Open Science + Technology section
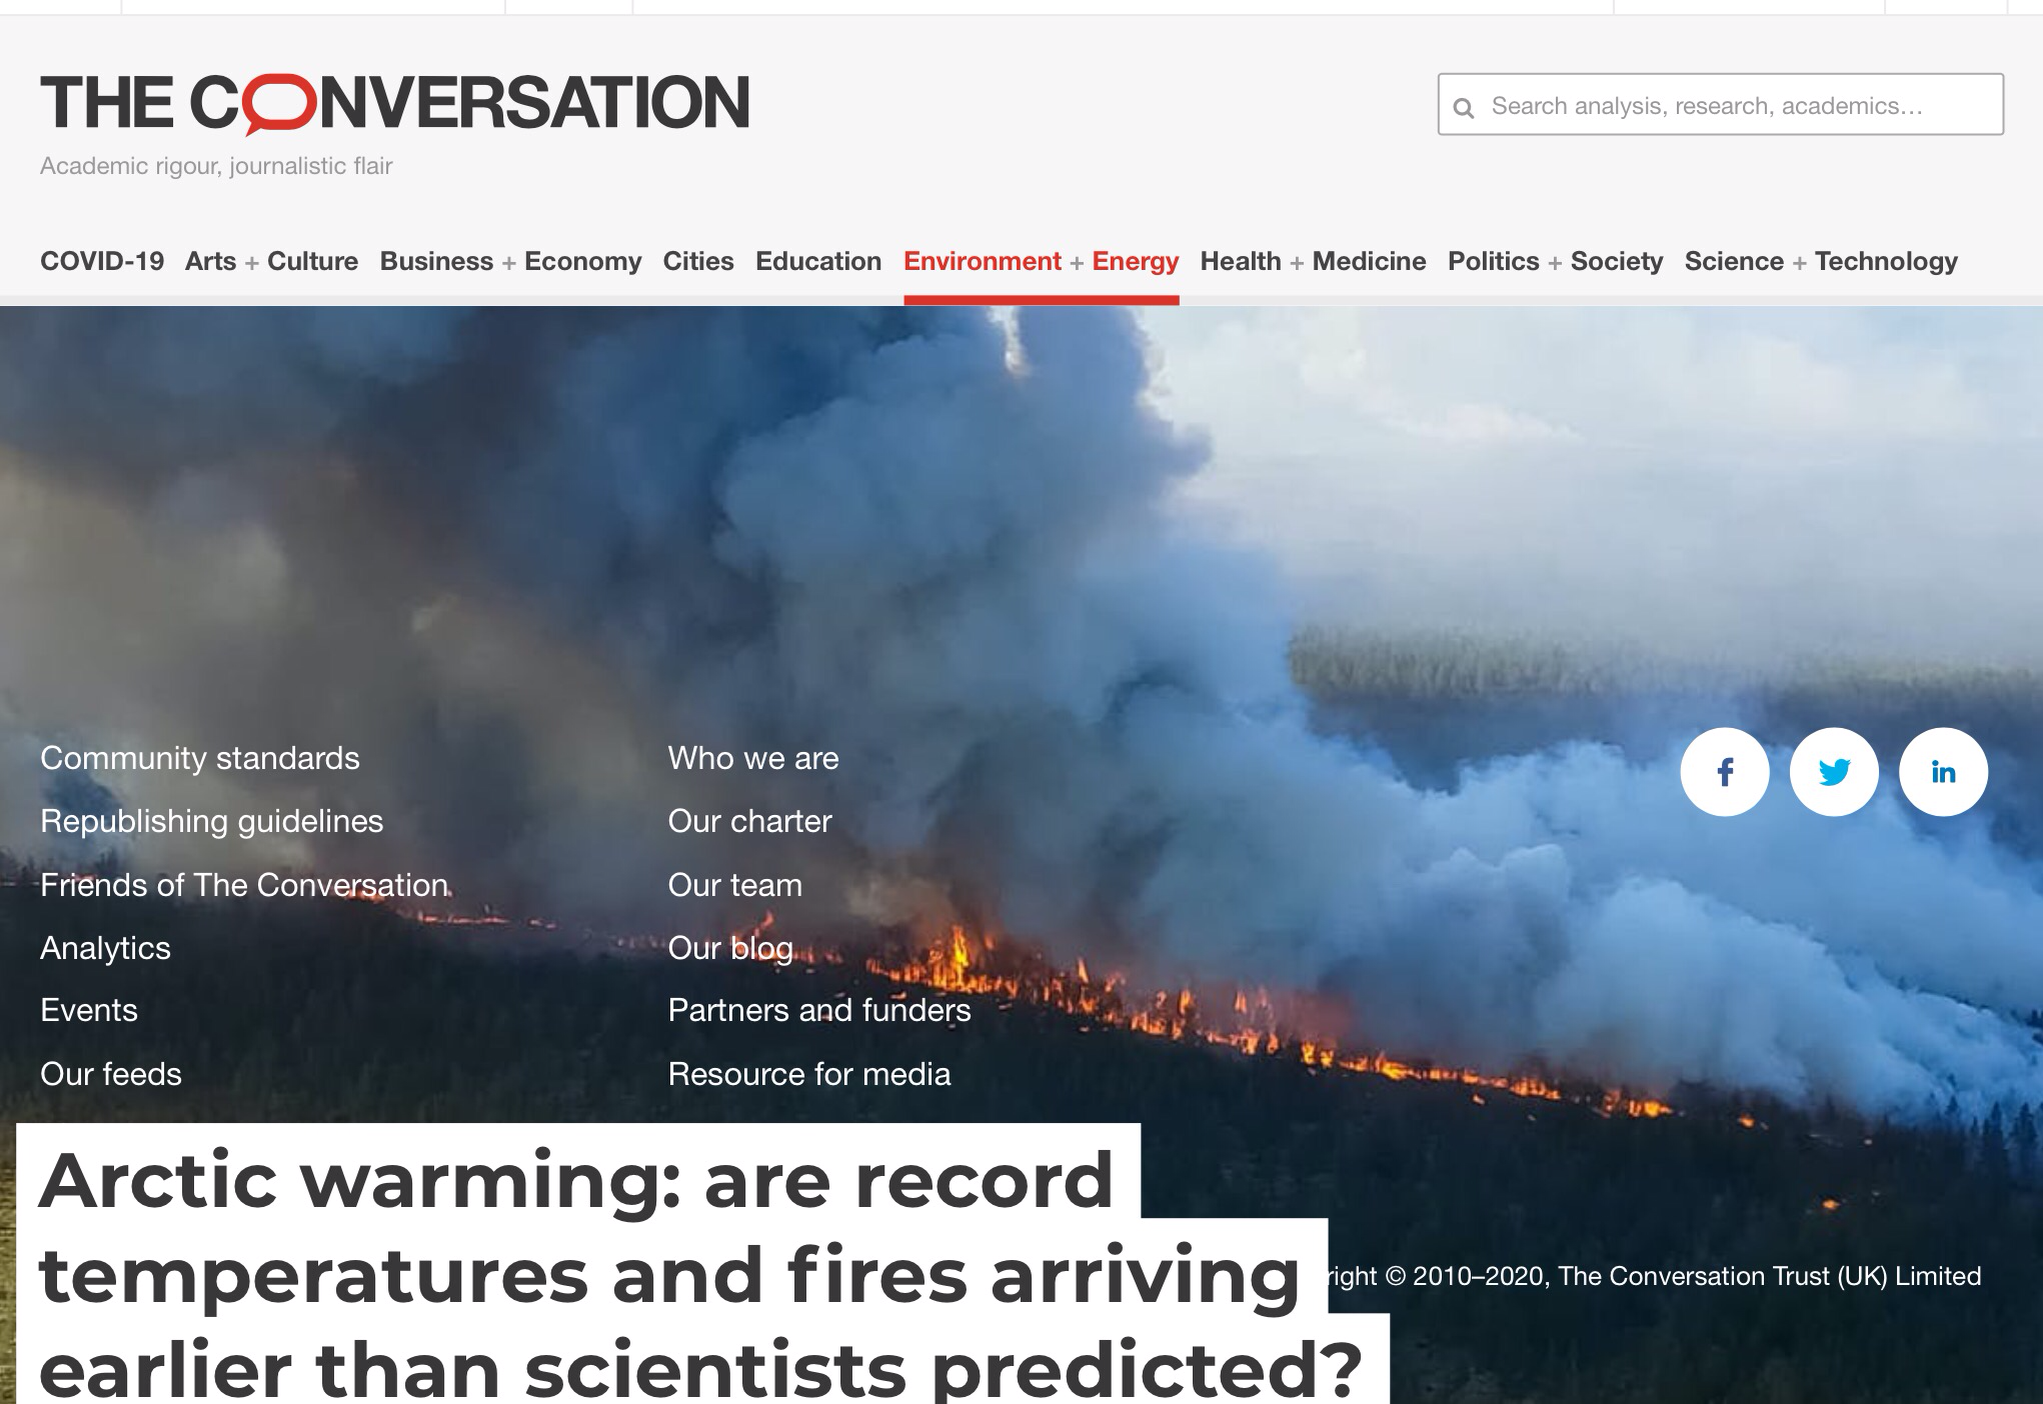Viewport: 2043px width, 1404px height. [x=1821, y=261]
